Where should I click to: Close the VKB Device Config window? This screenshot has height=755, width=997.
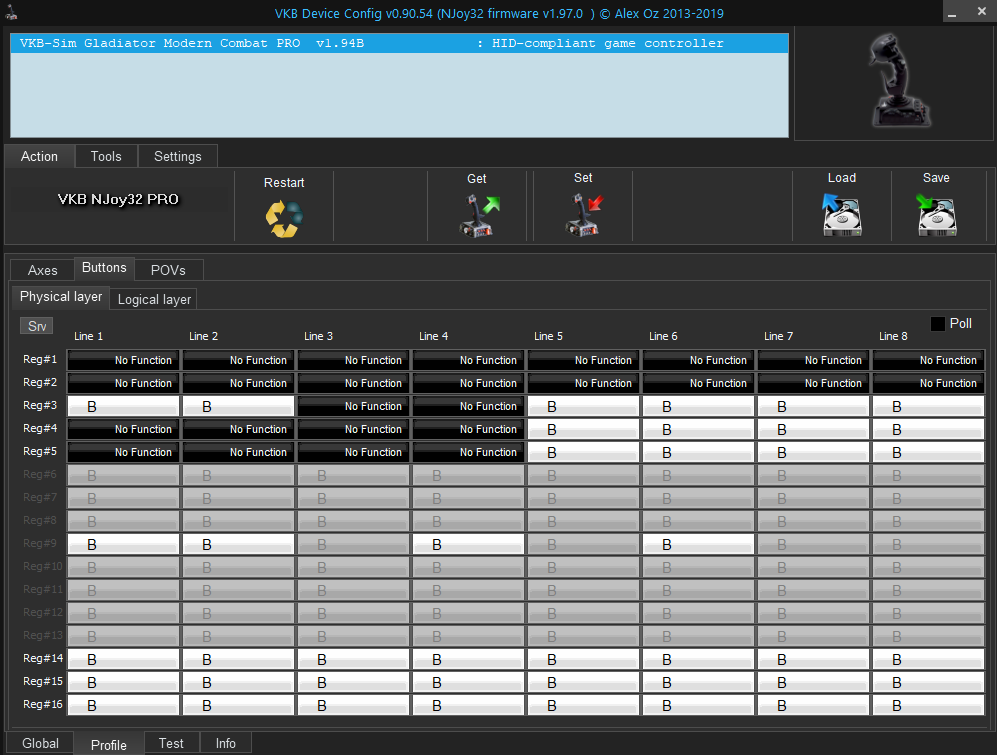click(x=981, y=11)
